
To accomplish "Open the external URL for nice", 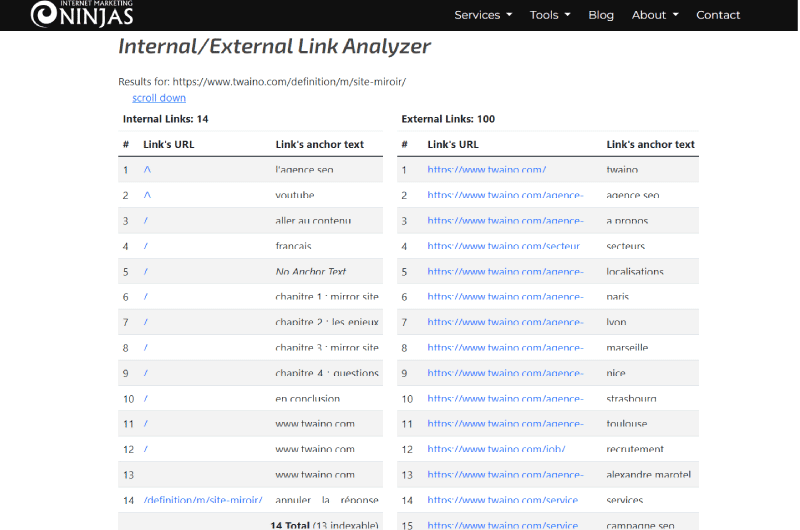I will pyautogui.click(x=505, y=373).
